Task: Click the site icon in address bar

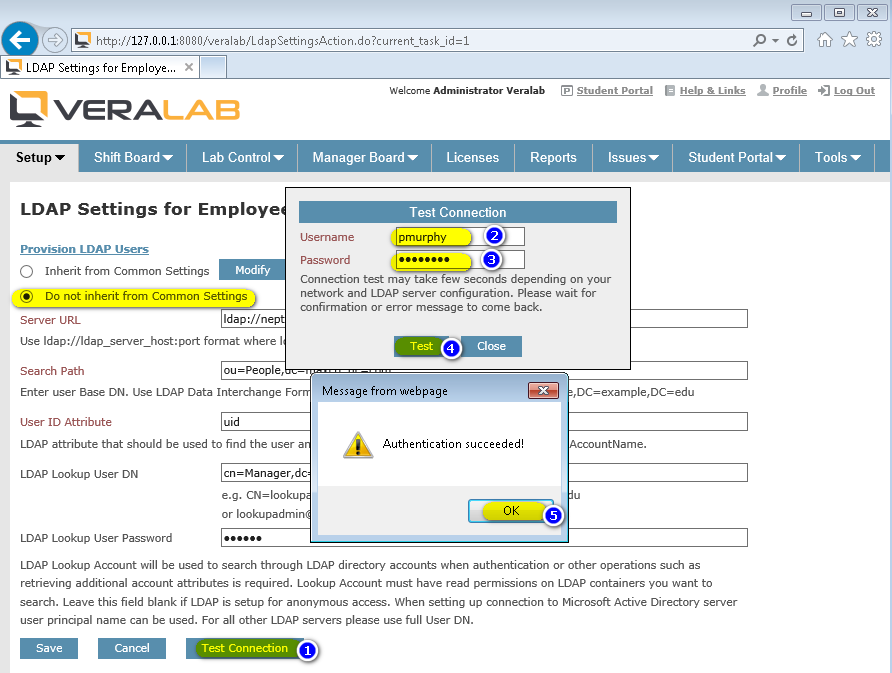Action: (83, 40)
